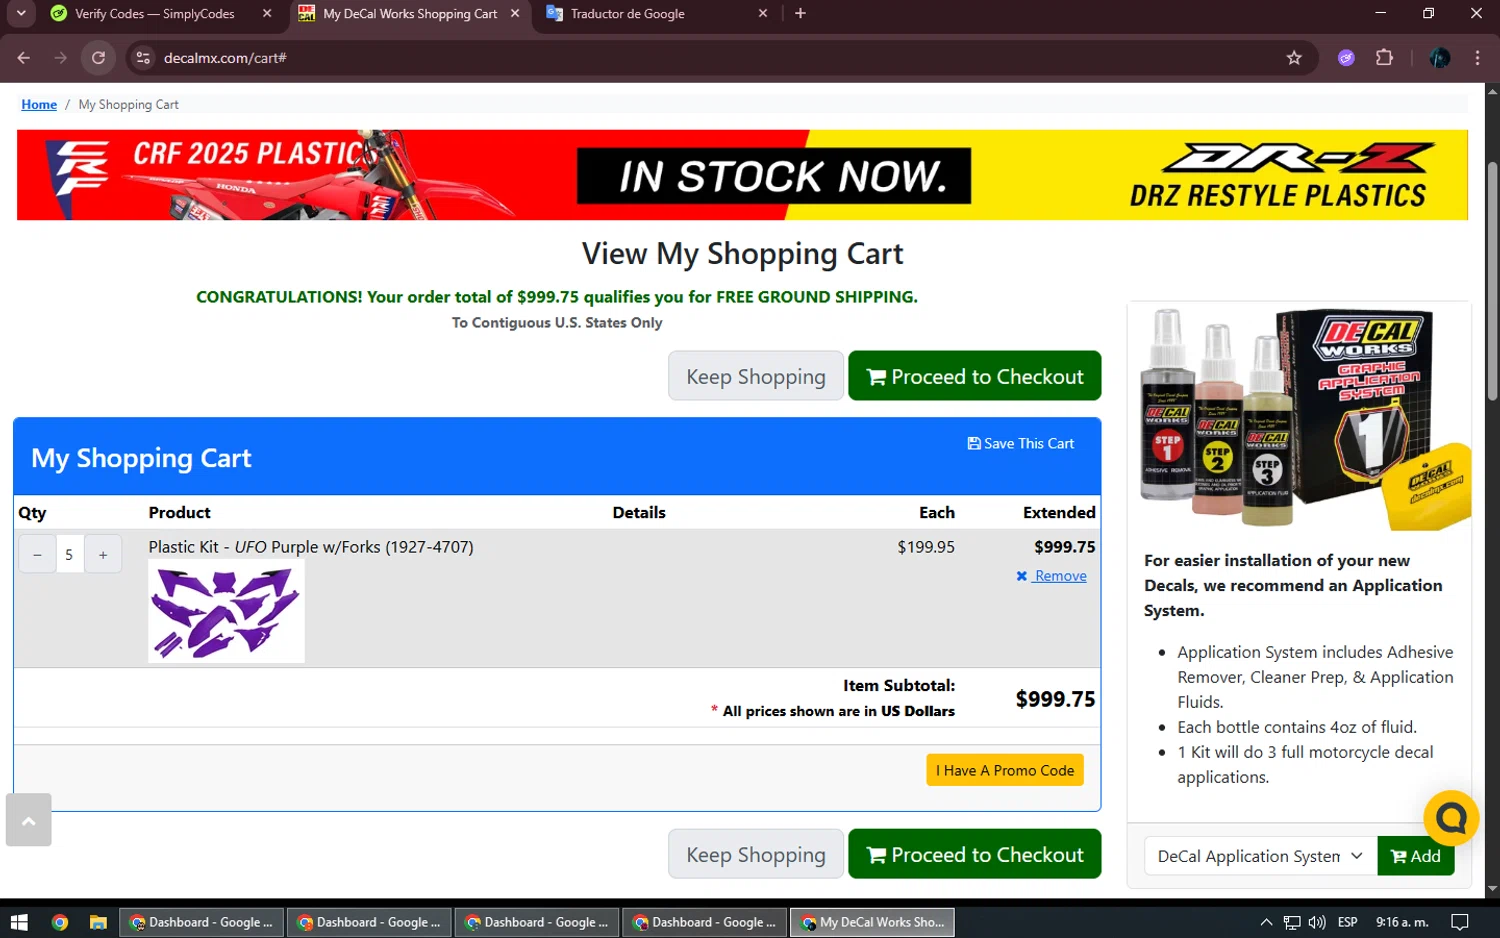Click the green Add to cart button
The height and width of the screenshot is (938, 1500).
[1415, 856]
